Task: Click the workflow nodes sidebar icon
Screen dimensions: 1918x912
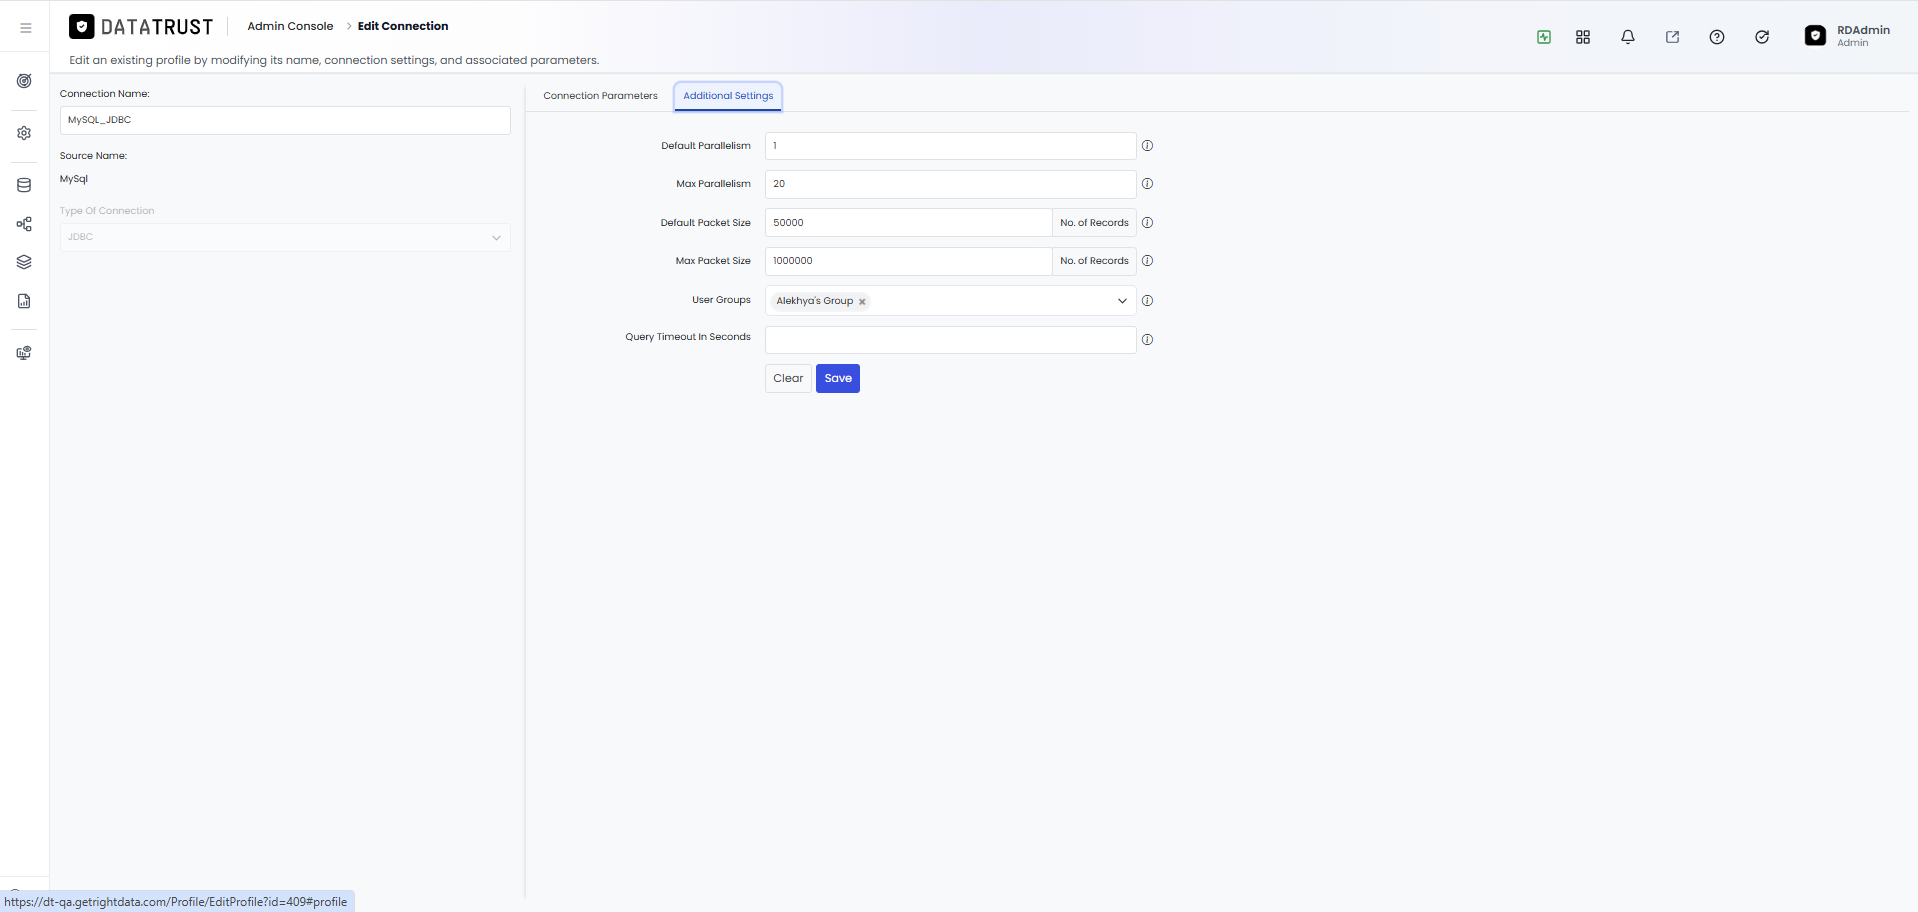Action: [24, 224]
